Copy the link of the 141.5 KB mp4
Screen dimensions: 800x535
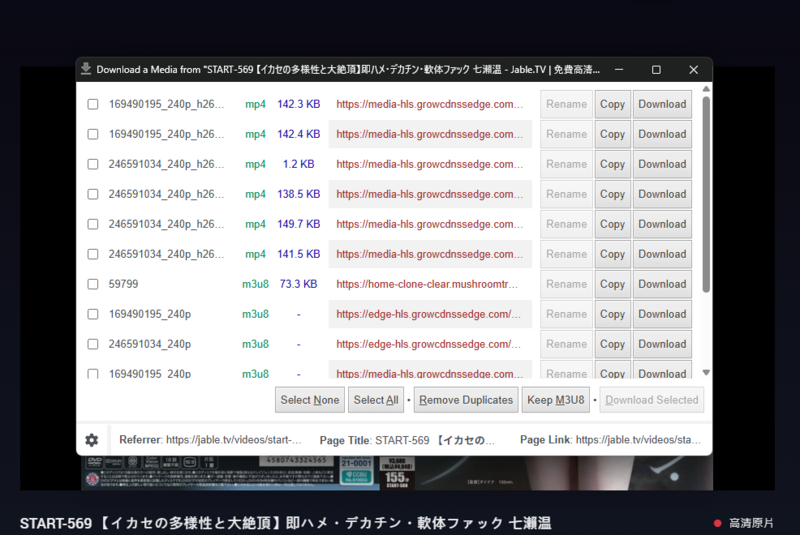pyautogui.click(x=612, y=254)
